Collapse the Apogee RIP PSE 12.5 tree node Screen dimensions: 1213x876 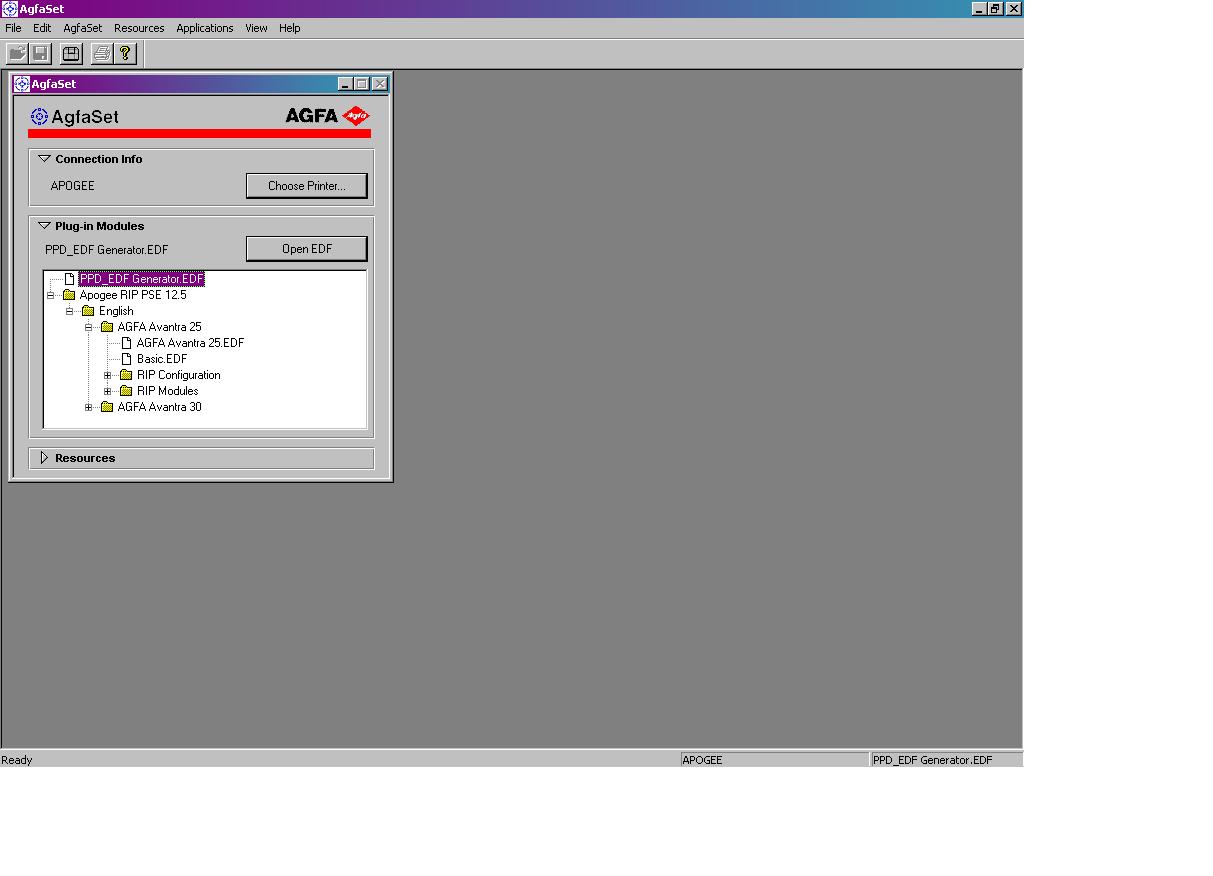(50, 295)
